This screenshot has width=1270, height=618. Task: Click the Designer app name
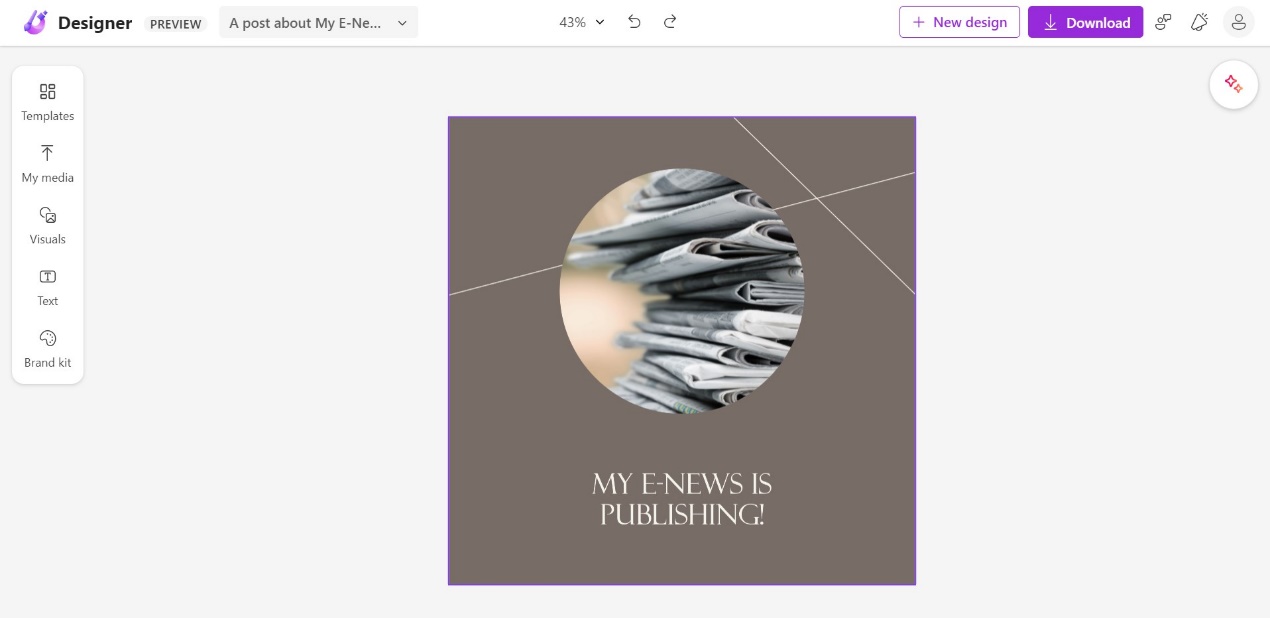point(95,23)
